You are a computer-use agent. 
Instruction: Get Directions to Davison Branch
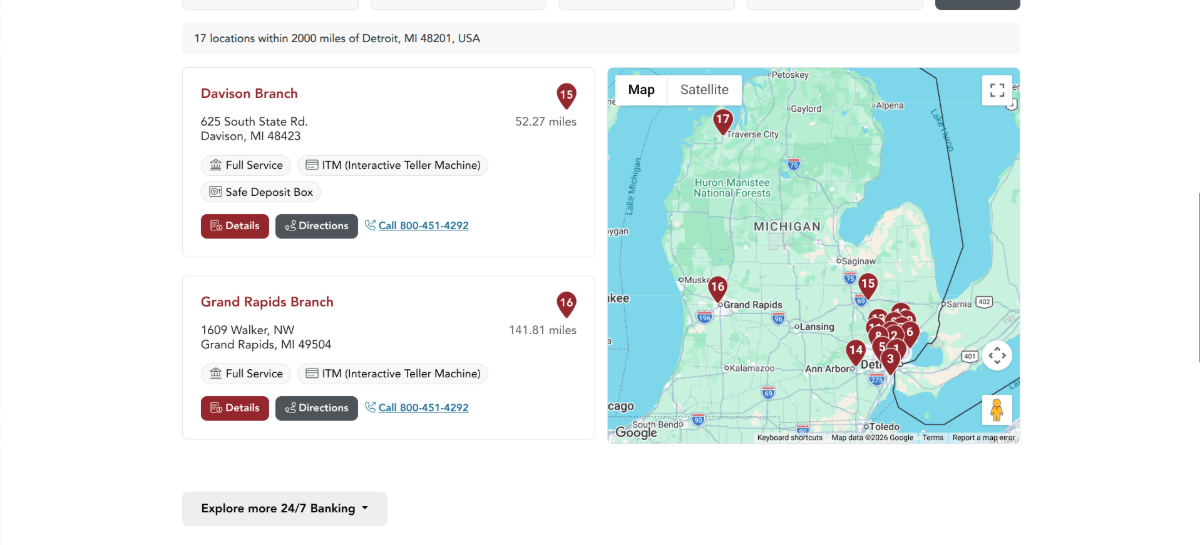click(316, 226)
